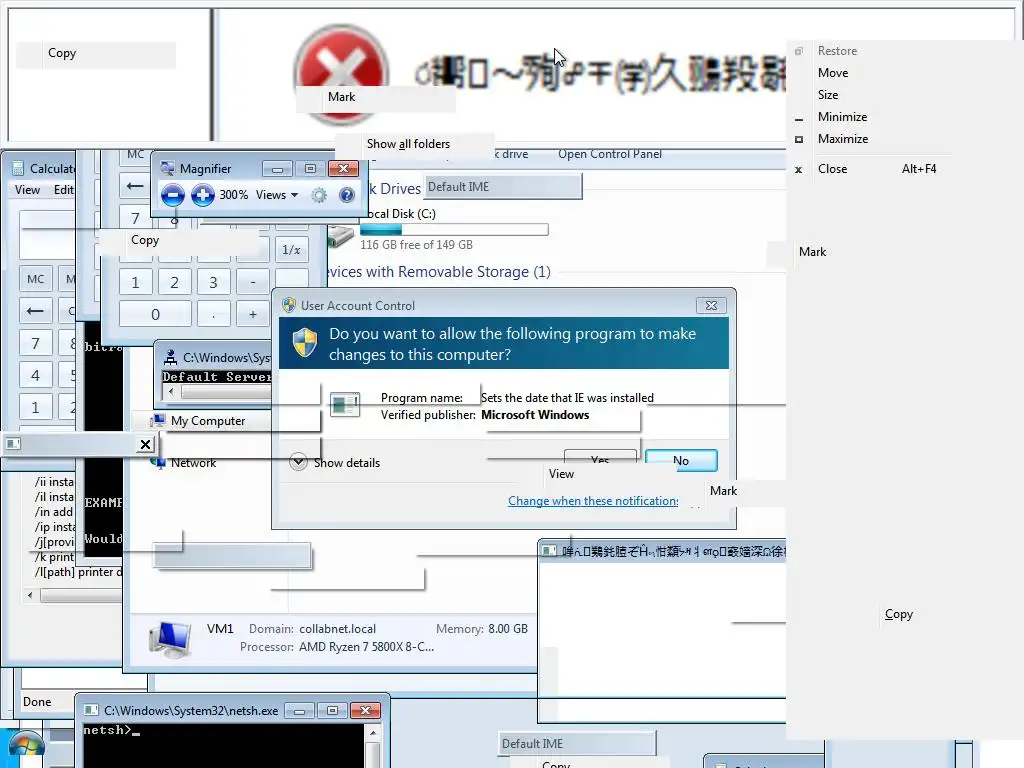Click calculator key 2
Viewport: 1024px width, 768px height.
174,282
